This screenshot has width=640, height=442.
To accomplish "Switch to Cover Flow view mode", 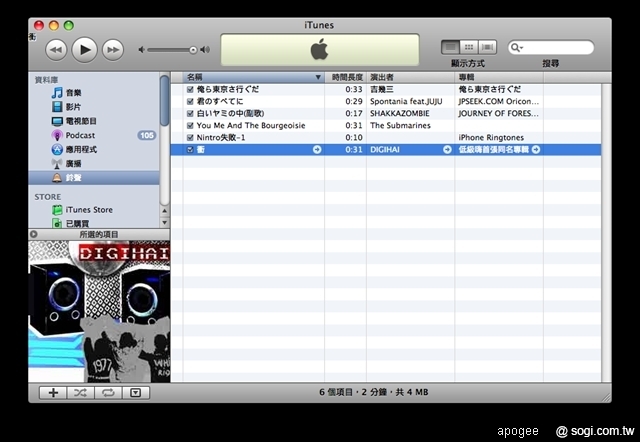I will [x=487, y=47].
